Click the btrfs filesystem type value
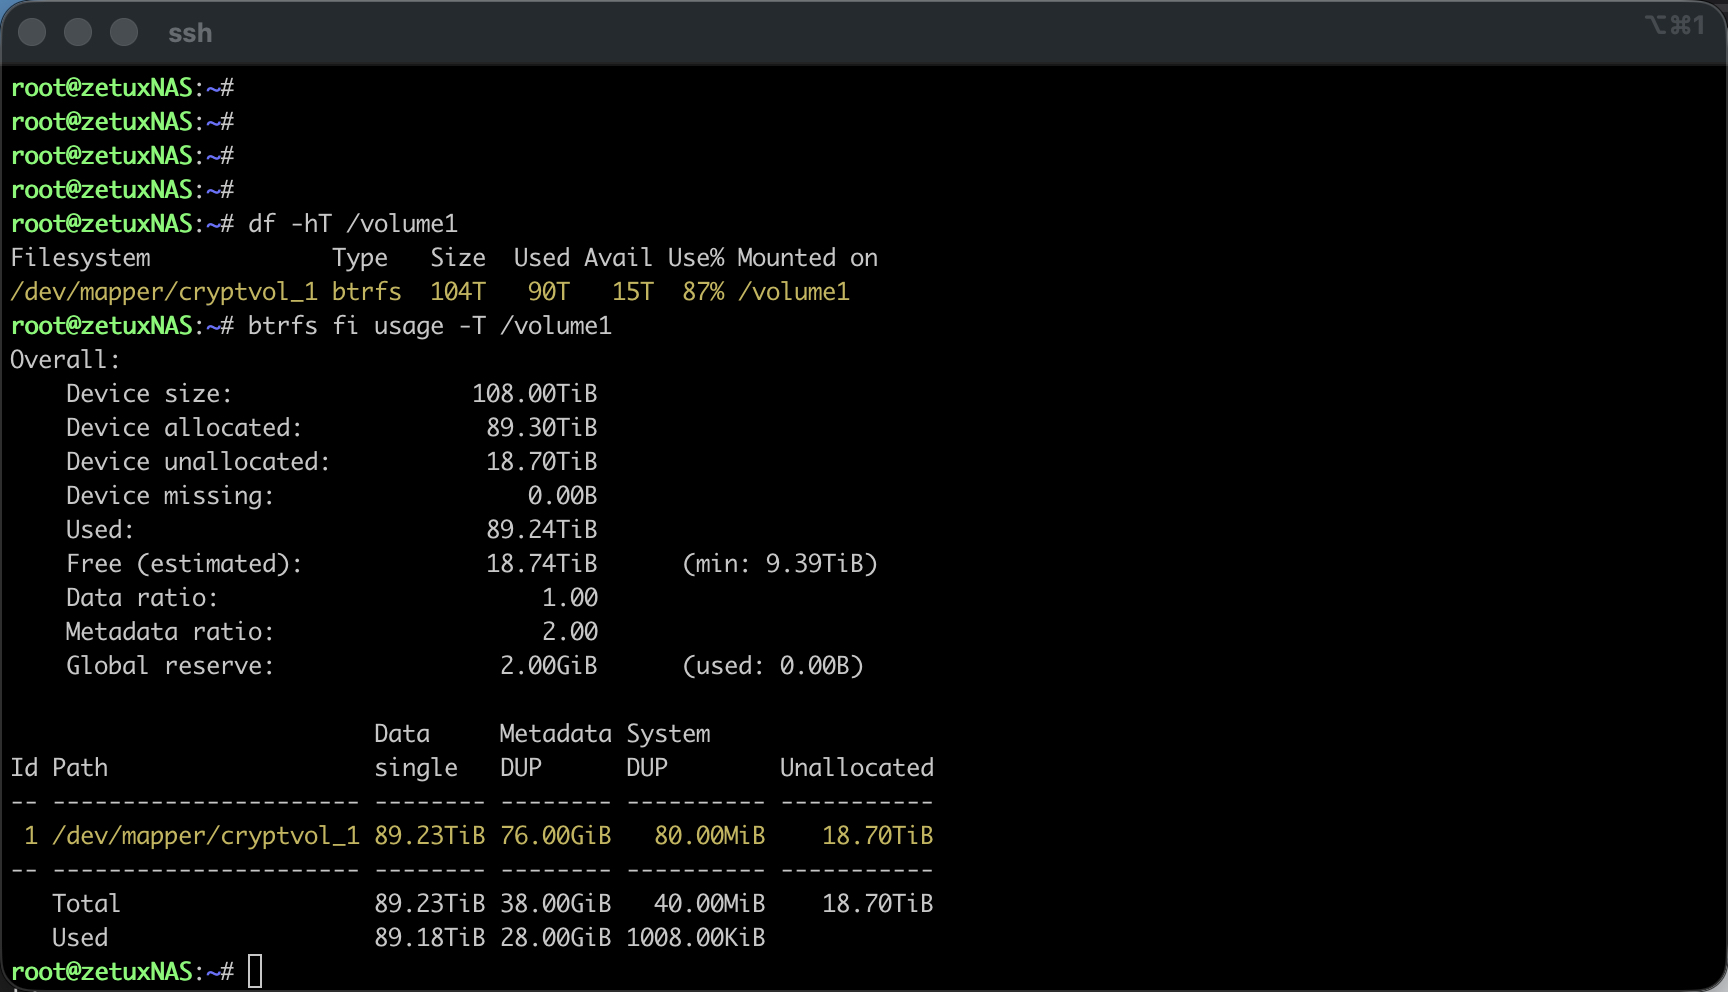This screenshot has height=992, width=1728. pyautogui.click(x=366, y=292)
